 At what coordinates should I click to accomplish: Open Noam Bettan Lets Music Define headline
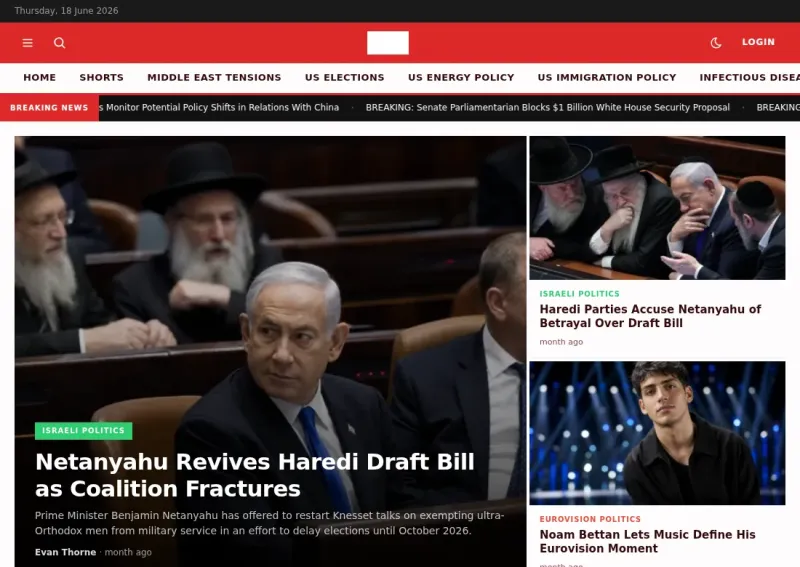[x=647, y=541]
